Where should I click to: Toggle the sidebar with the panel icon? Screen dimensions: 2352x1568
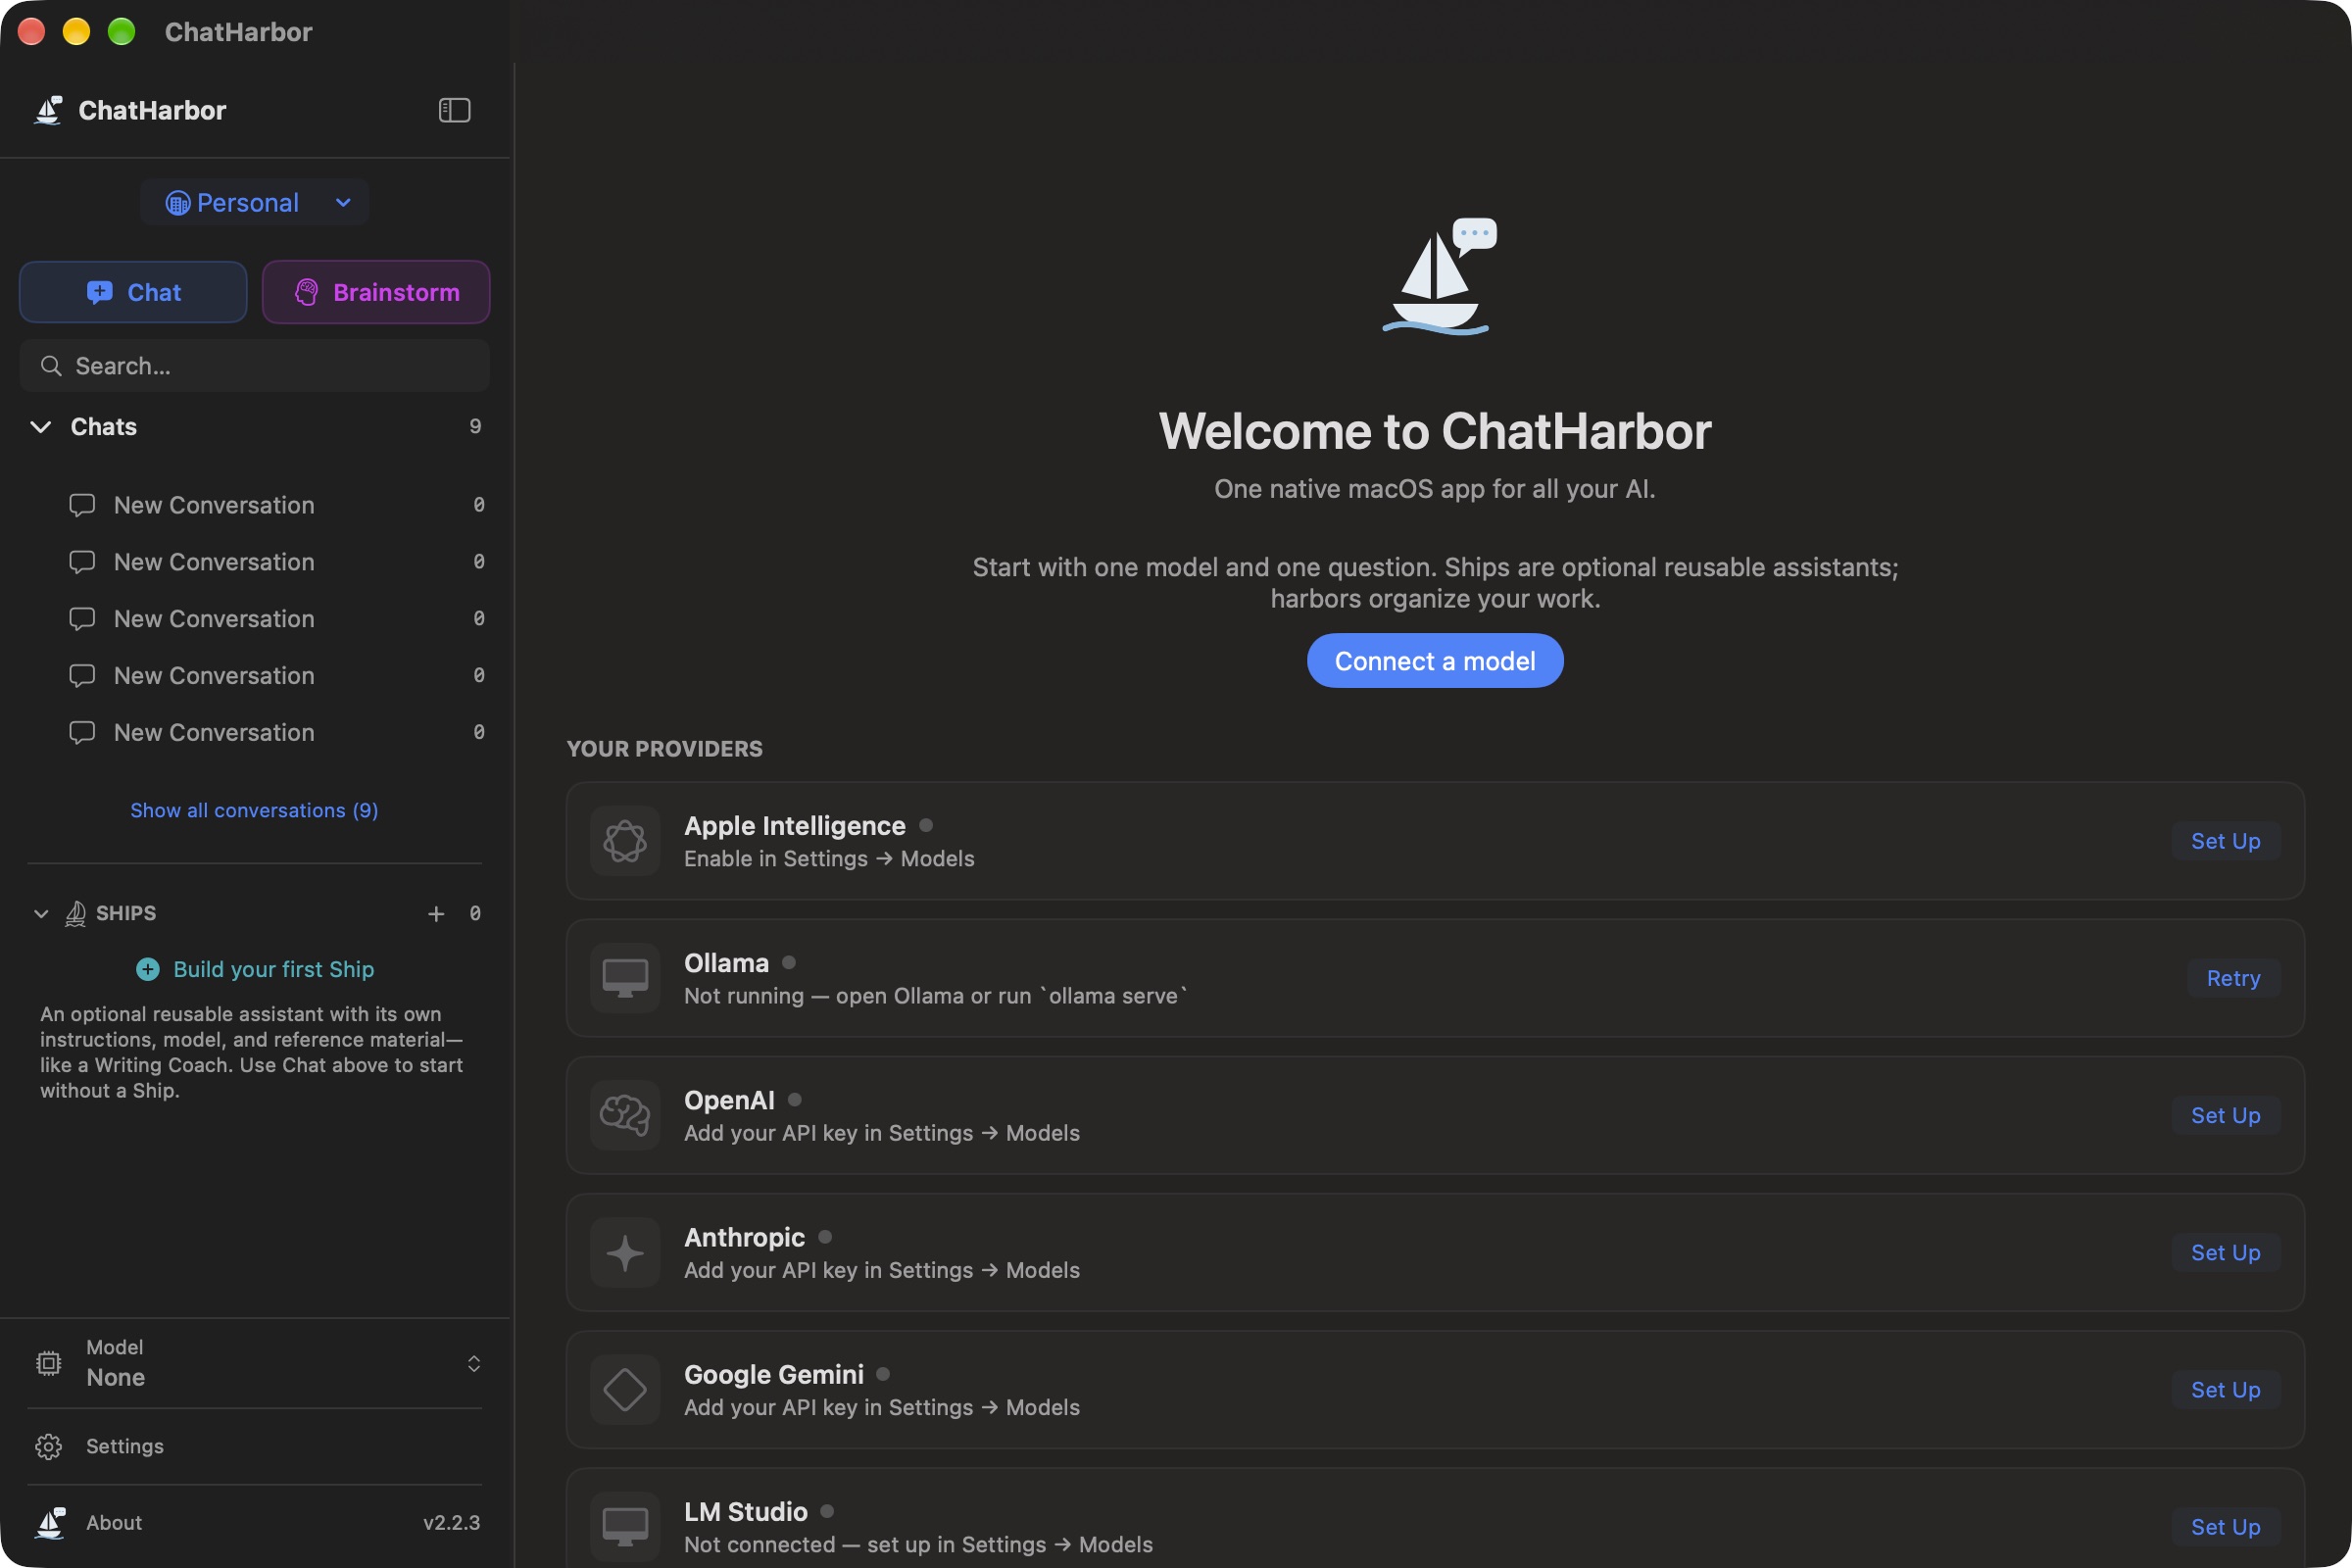[454, 110]
